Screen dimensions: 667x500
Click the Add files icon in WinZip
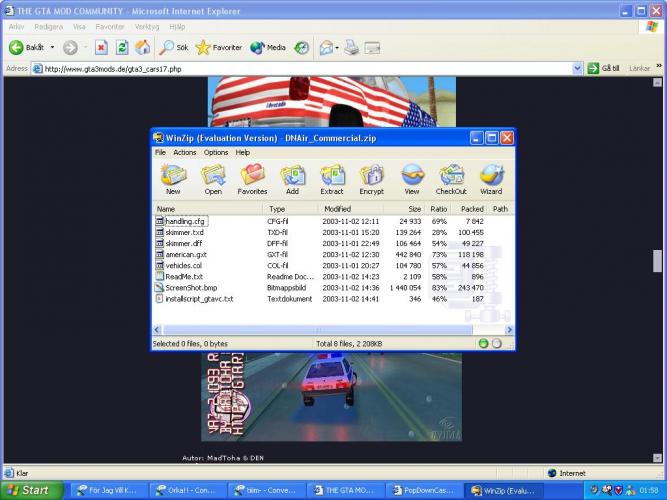coord(292,178)
